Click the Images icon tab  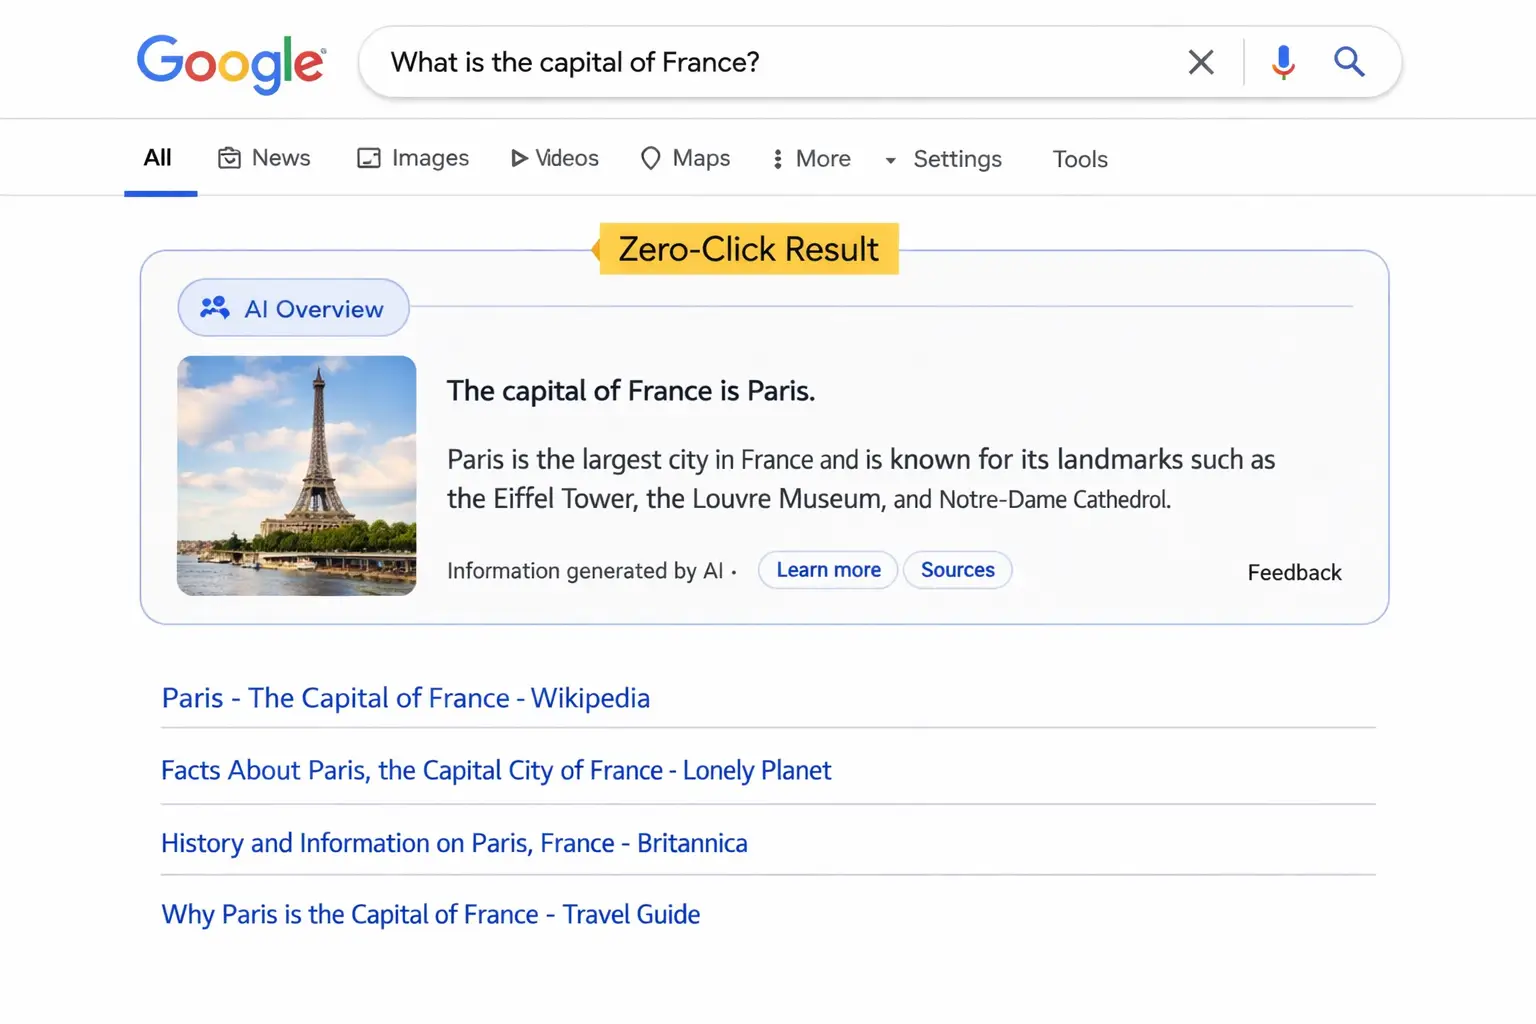point(369,158)
